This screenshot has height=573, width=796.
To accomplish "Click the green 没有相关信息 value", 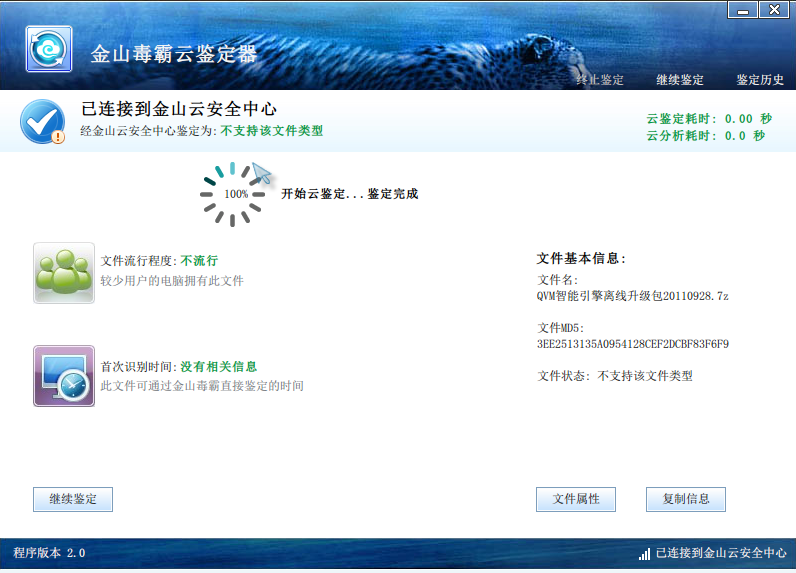I will click(219, 366).
